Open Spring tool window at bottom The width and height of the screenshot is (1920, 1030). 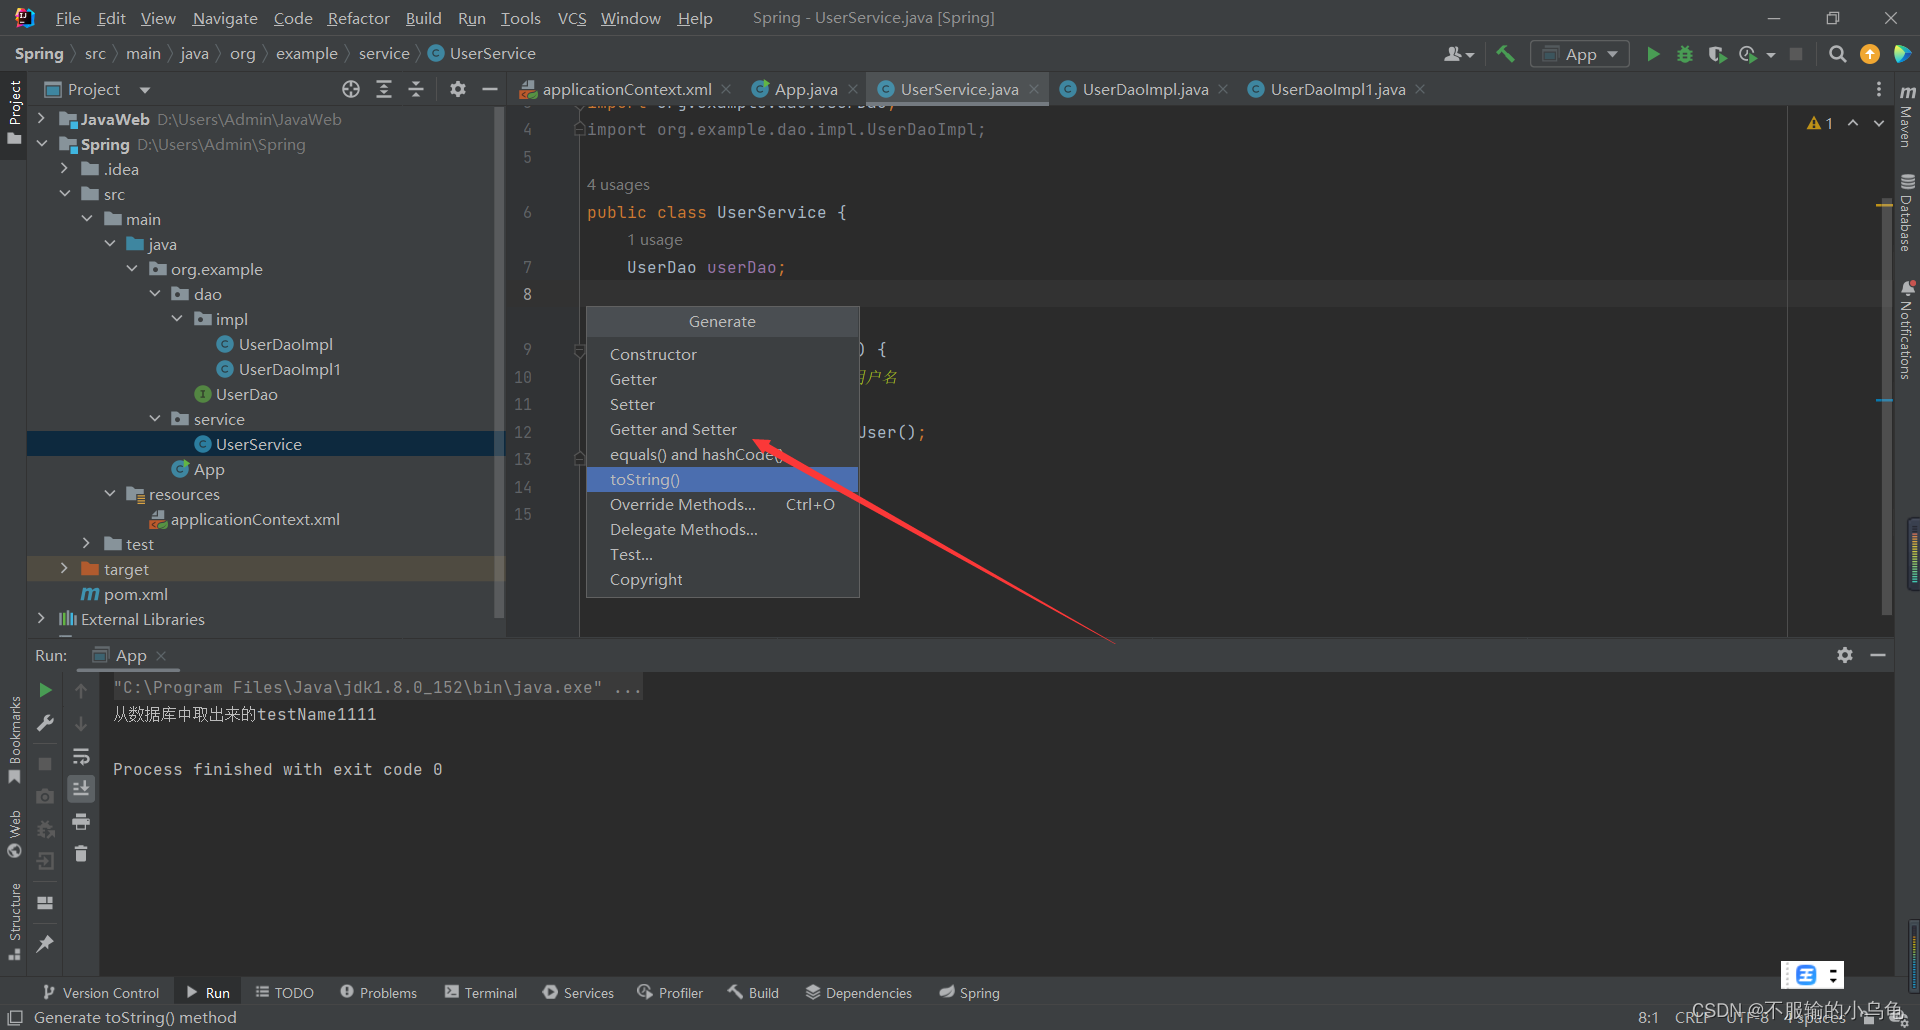969,993
